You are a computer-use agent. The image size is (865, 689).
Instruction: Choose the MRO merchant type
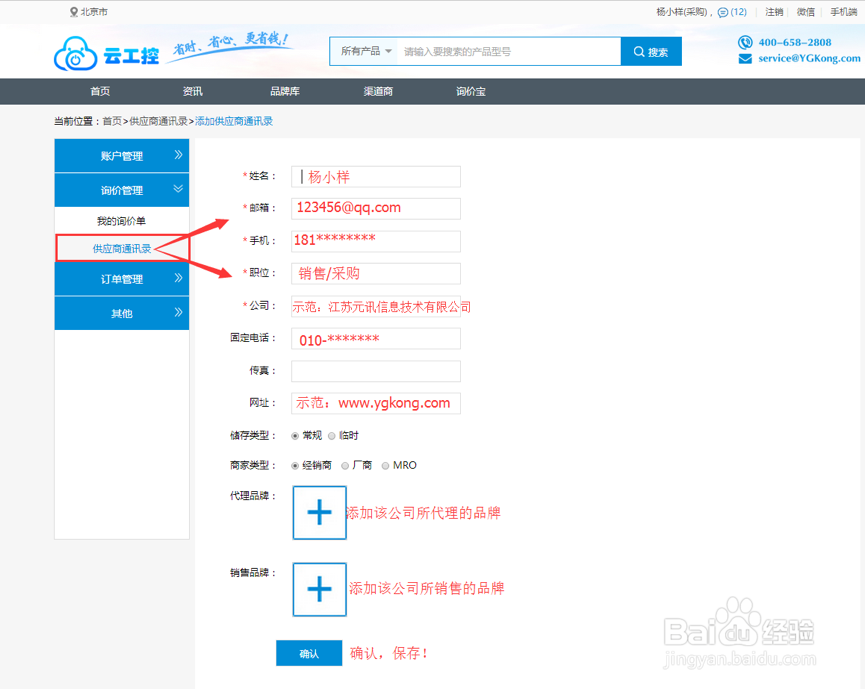386,465
